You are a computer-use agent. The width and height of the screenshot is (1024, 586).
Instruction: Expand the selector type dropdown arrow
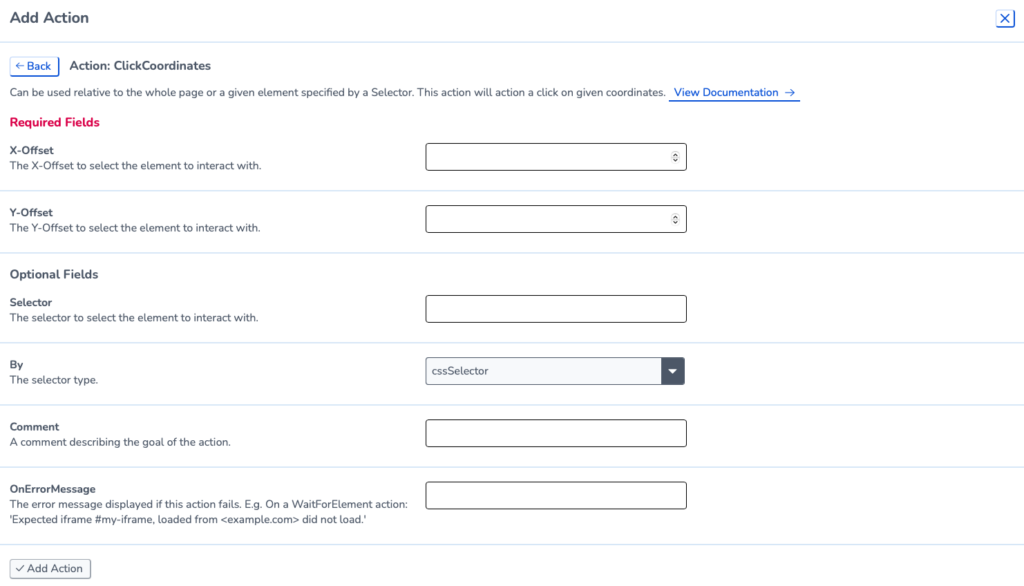(673, 371)
